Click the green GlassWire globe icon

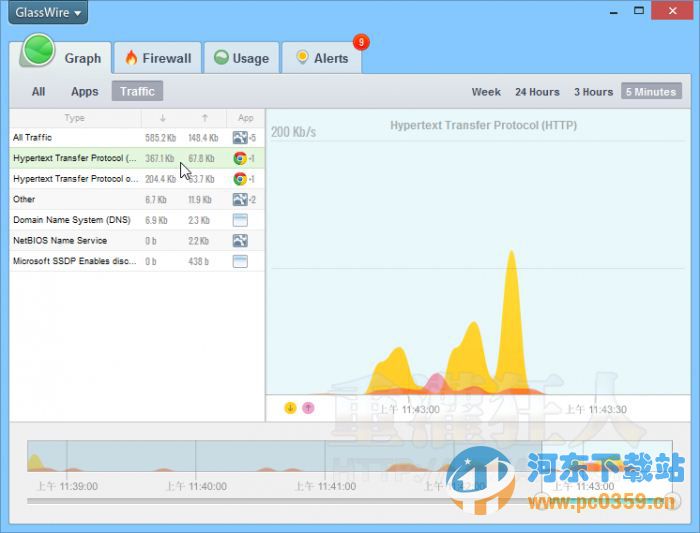coord(38,50)
